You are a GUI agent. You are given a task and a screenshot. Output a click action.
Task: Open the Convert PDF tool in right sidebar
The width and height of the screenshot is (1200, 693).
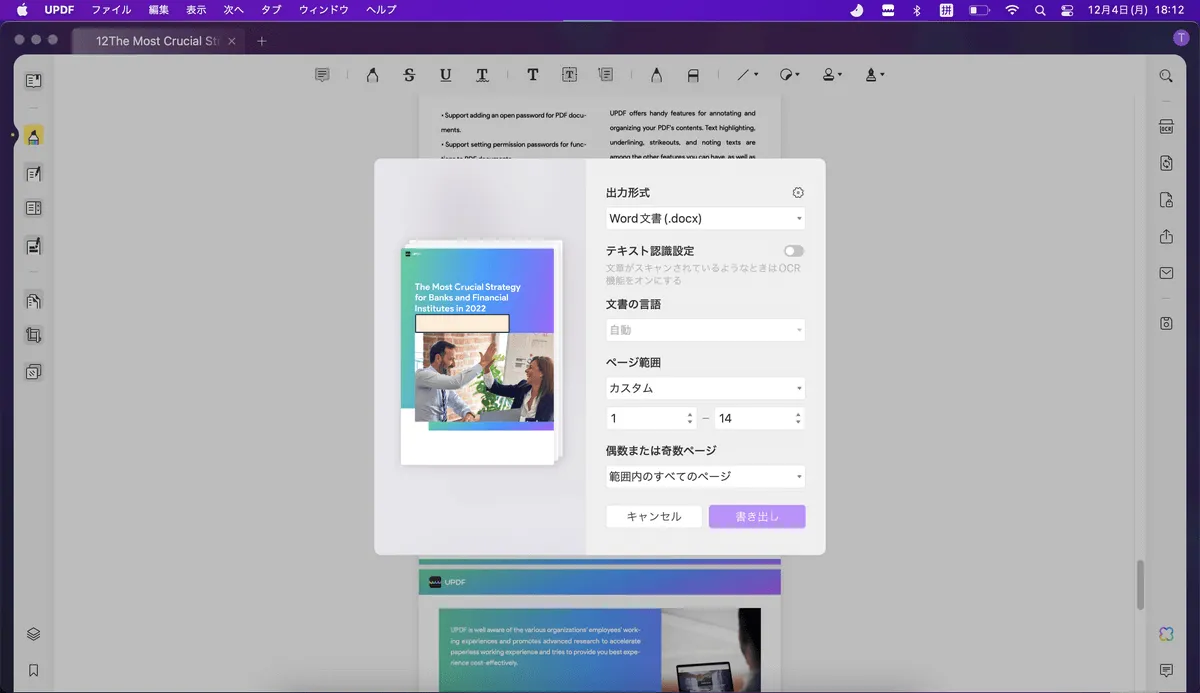tap(1166, 163)
